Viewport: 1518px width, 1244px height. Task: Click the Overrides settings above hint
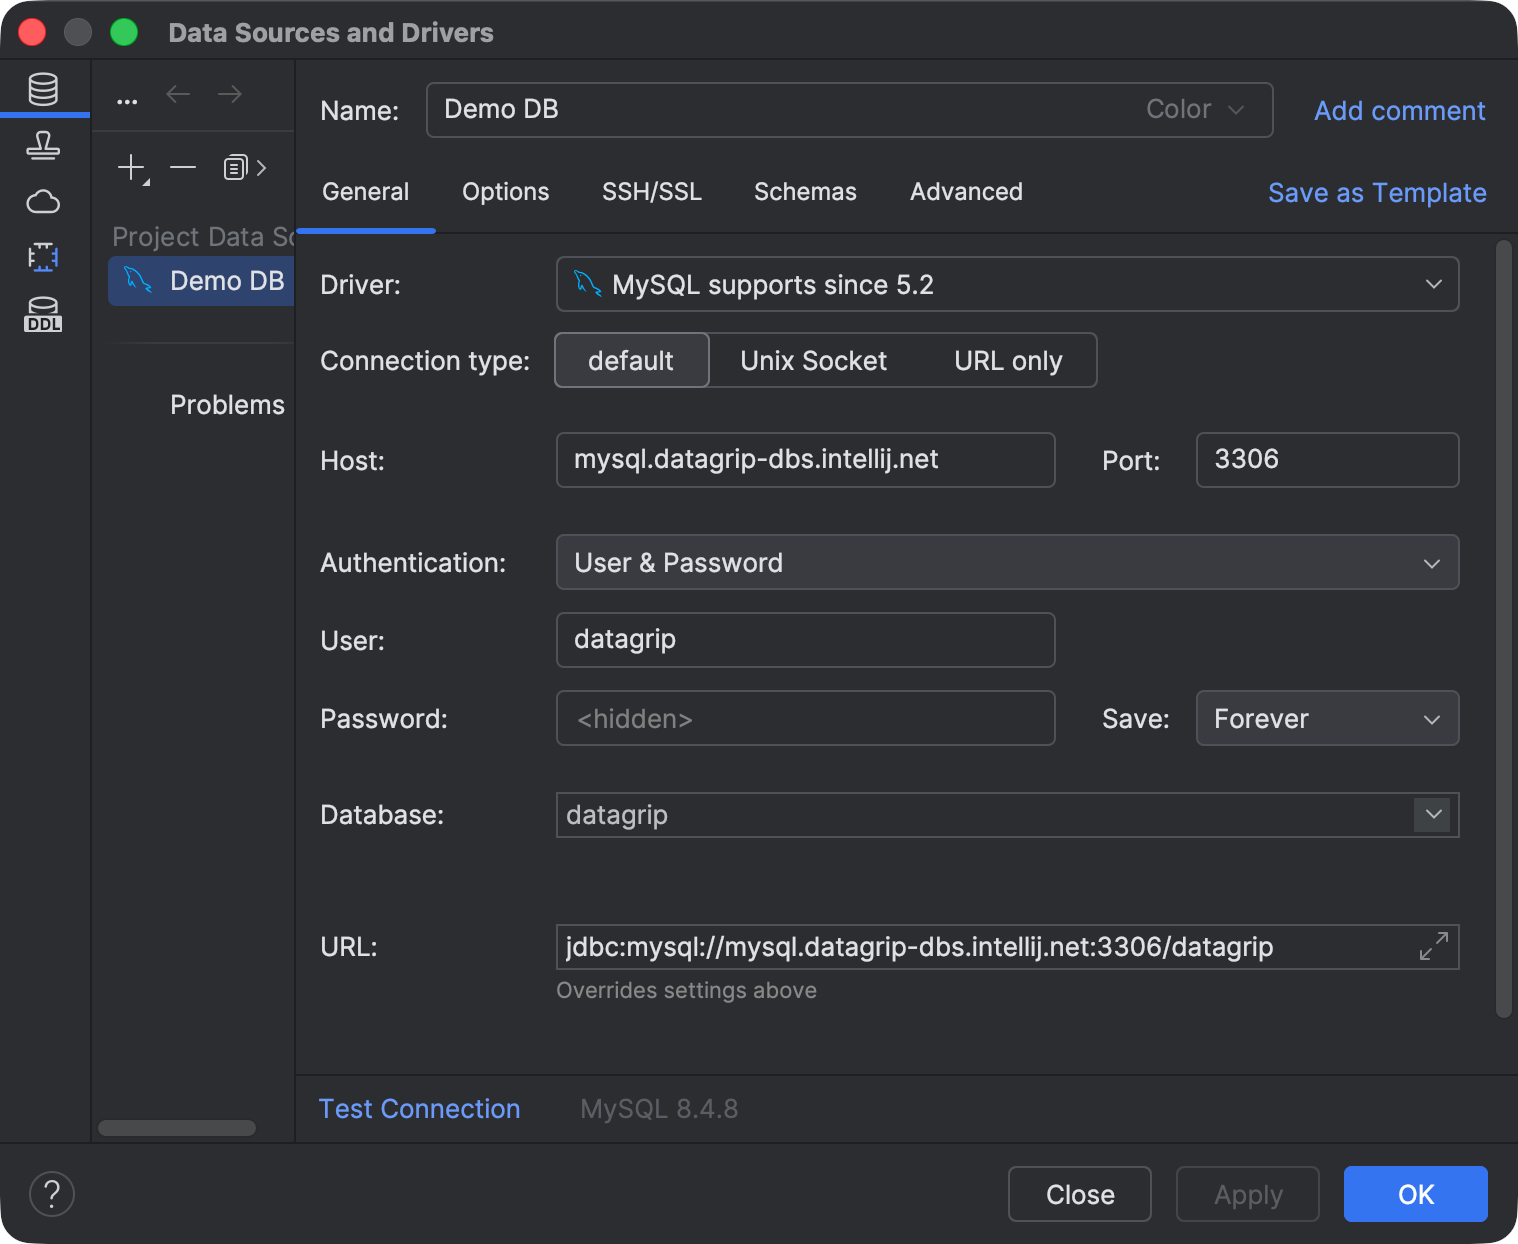[x=686, y=990]
